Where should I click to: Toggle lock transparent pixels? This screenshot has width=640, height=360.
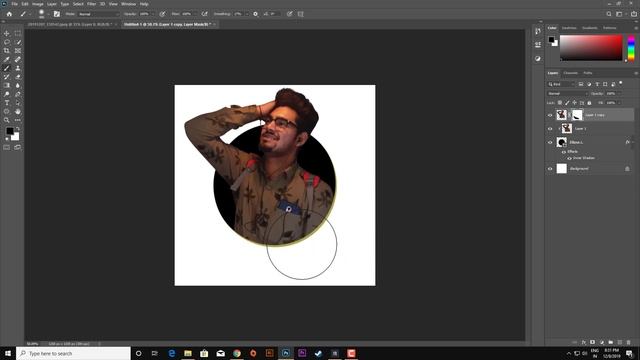pyautogui.click(x=560, y=103)
